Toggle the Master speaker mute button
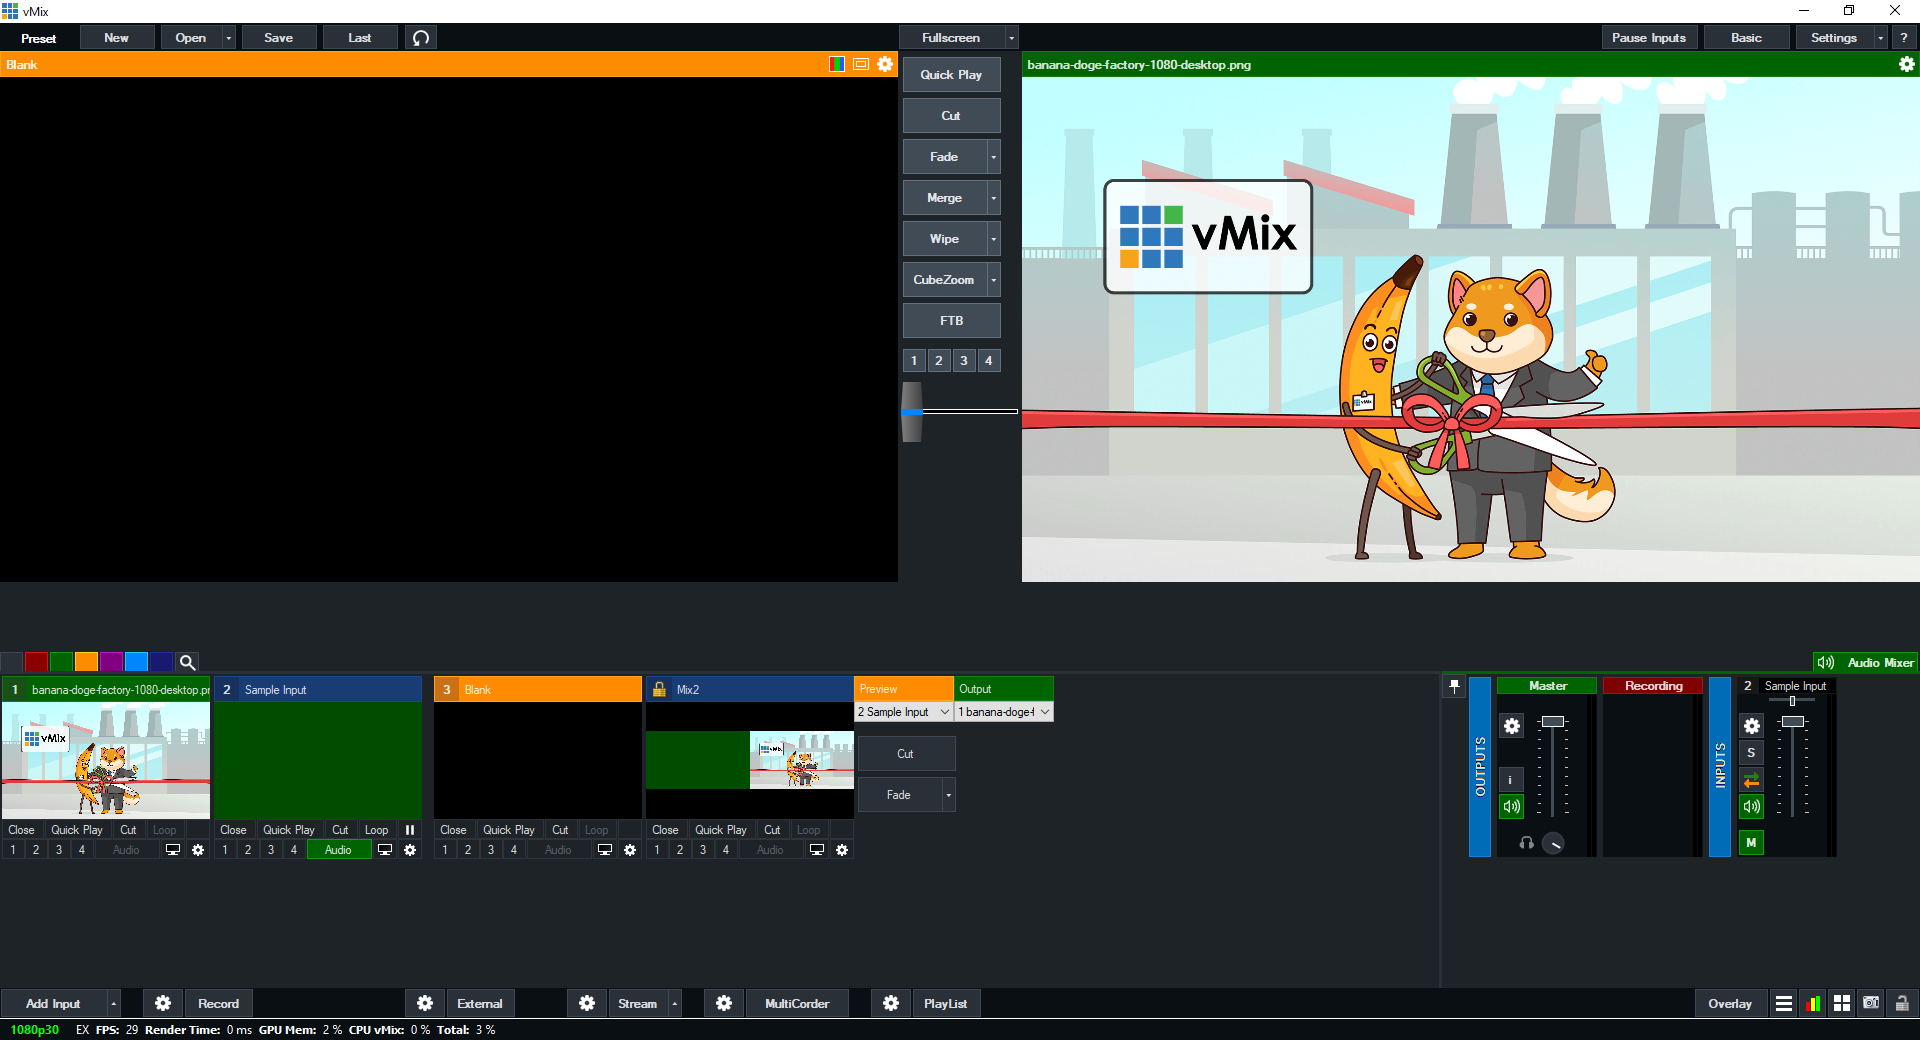This screenshot has height=1040, width=1920. [x=1511, y=807]
